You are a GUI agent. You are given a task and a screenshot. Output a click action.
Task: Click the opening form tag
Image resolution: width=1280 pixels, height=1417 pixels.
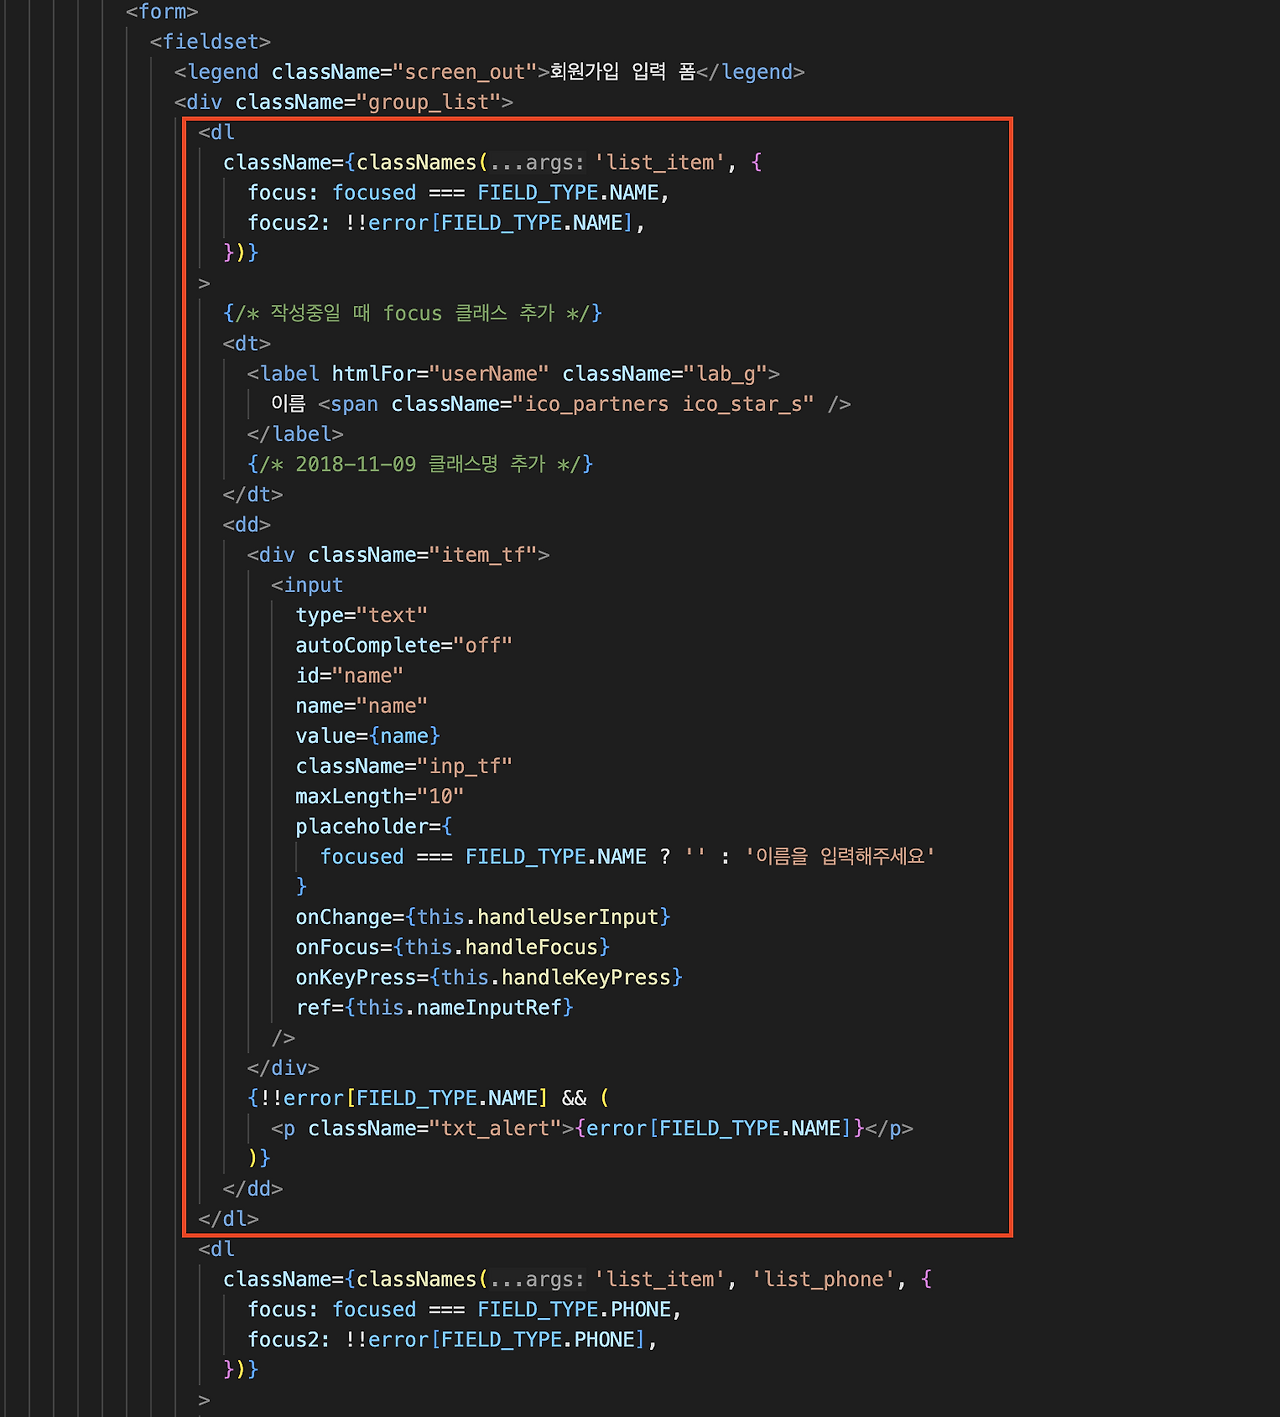tap(162, 12)
